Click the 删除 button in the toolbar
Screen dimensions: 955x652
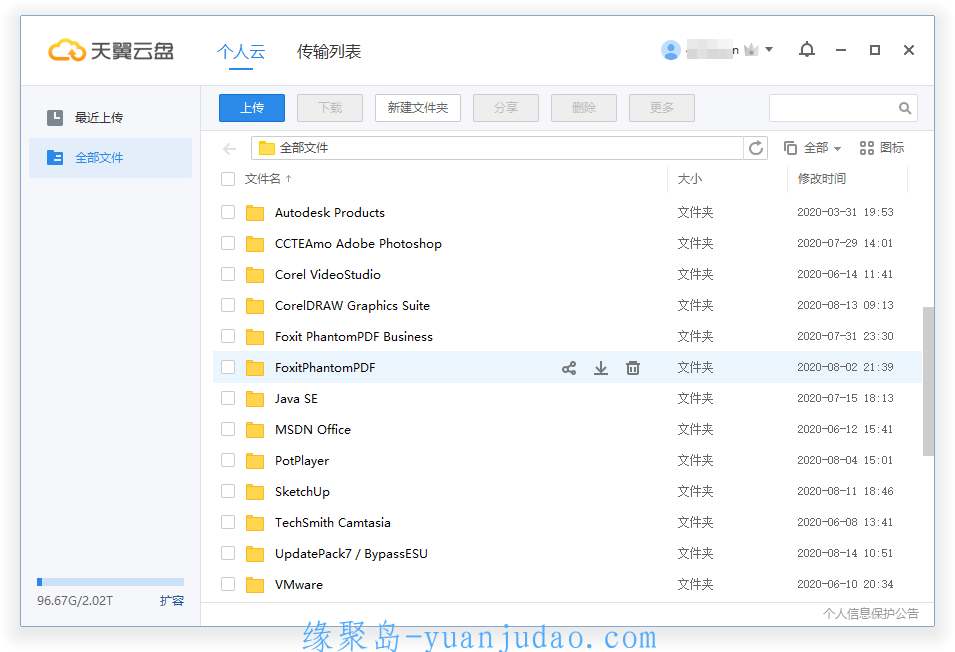click(583, 108)
